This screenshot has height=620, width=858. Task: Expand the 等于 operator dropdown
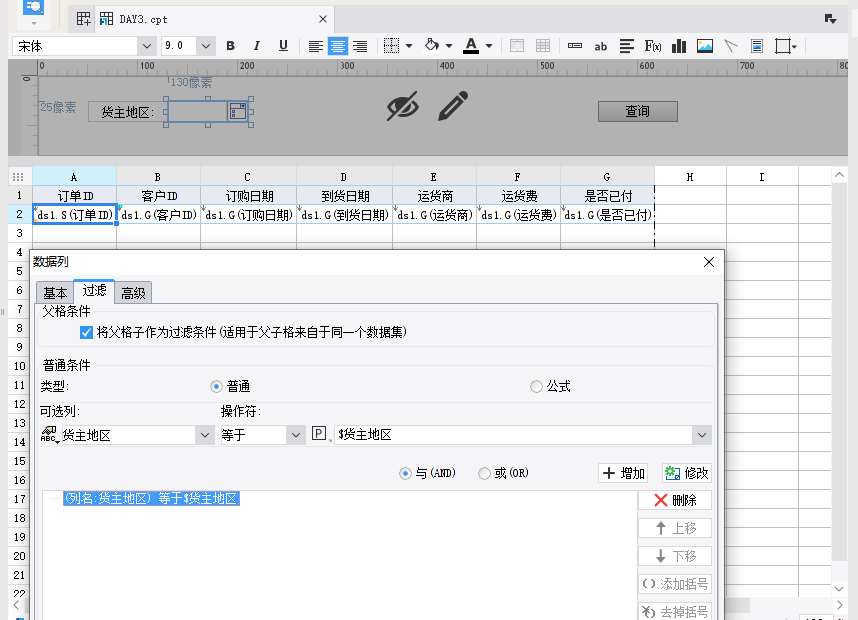(x=295, y=435)
